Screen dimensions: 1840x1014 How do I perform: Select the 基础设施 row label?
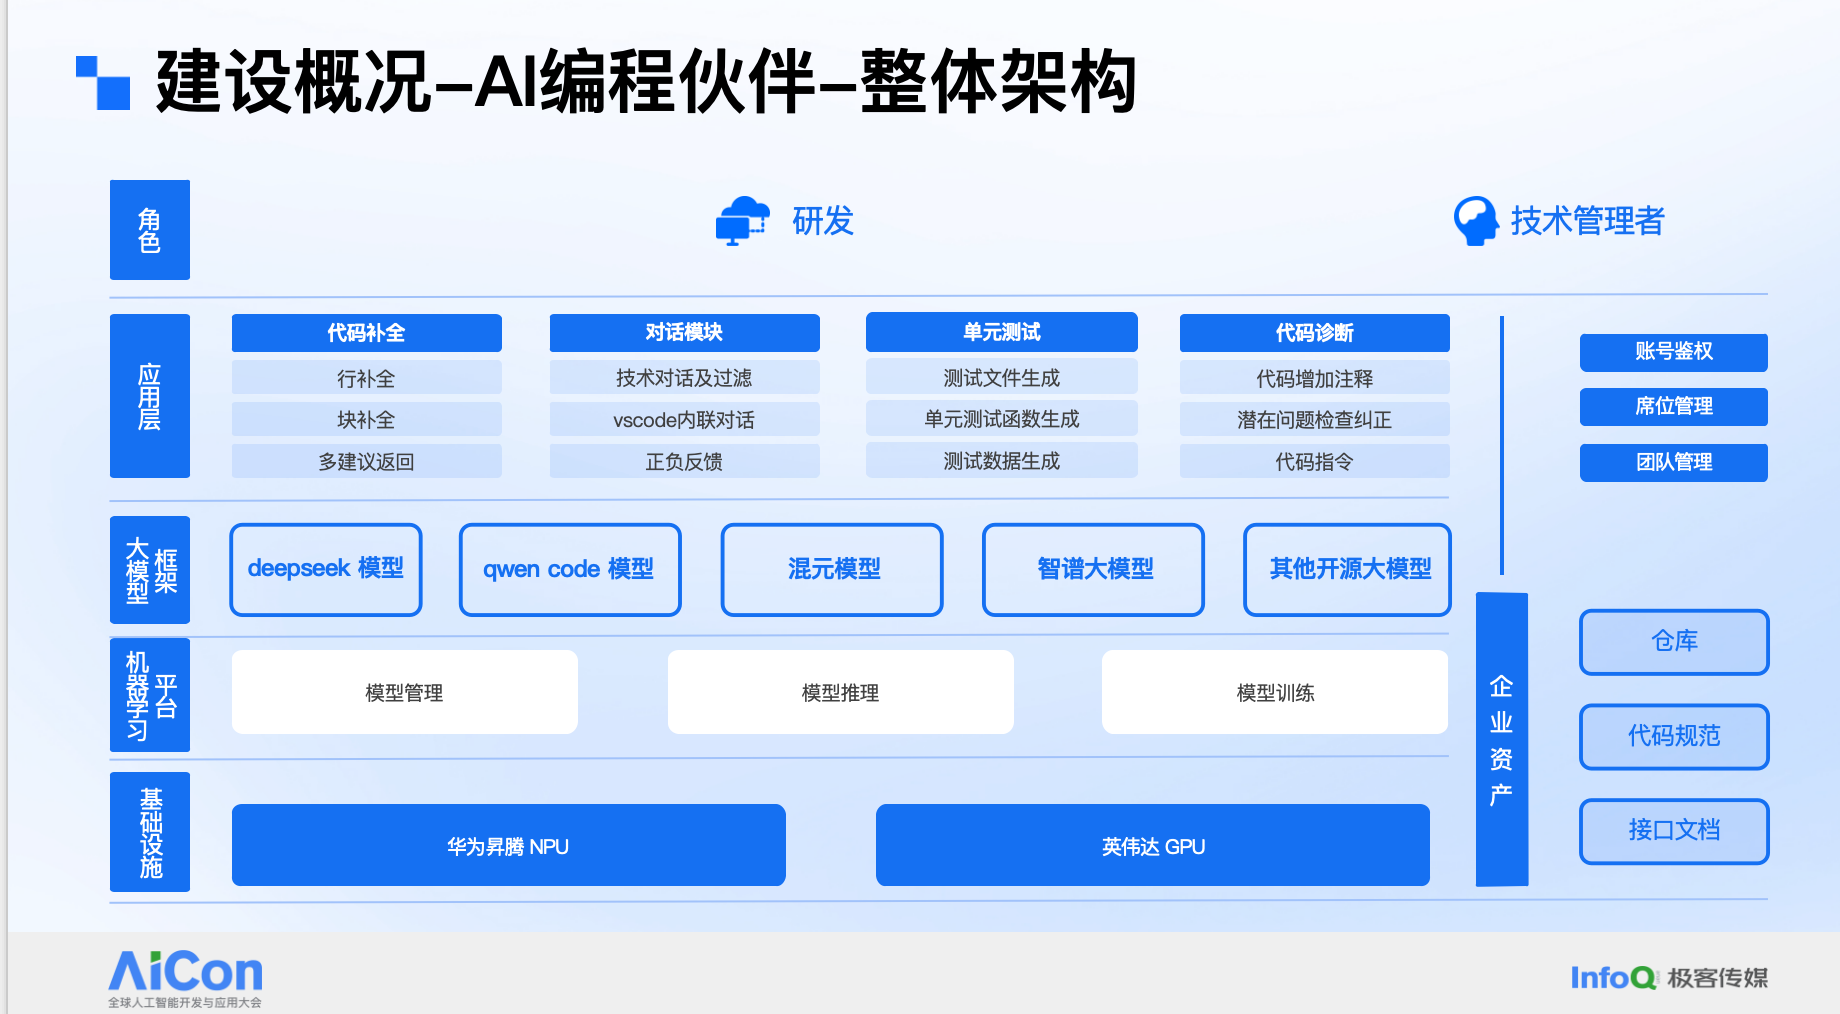[150, 832]
